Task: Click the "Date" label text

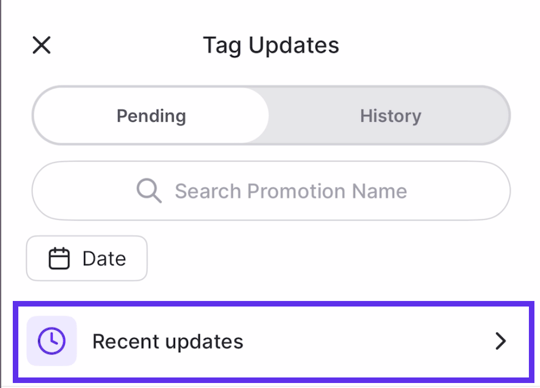Action: 104,259
